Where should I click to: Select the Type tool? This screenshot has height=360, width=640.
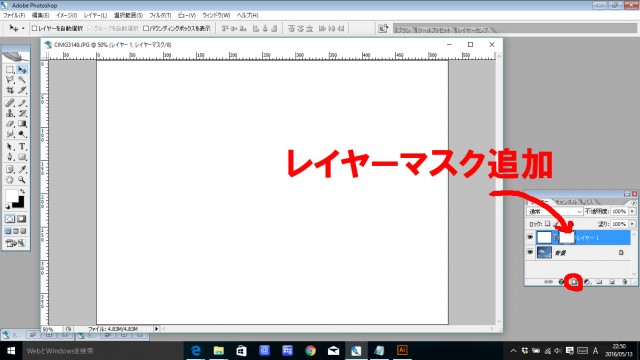pos(22,146)
